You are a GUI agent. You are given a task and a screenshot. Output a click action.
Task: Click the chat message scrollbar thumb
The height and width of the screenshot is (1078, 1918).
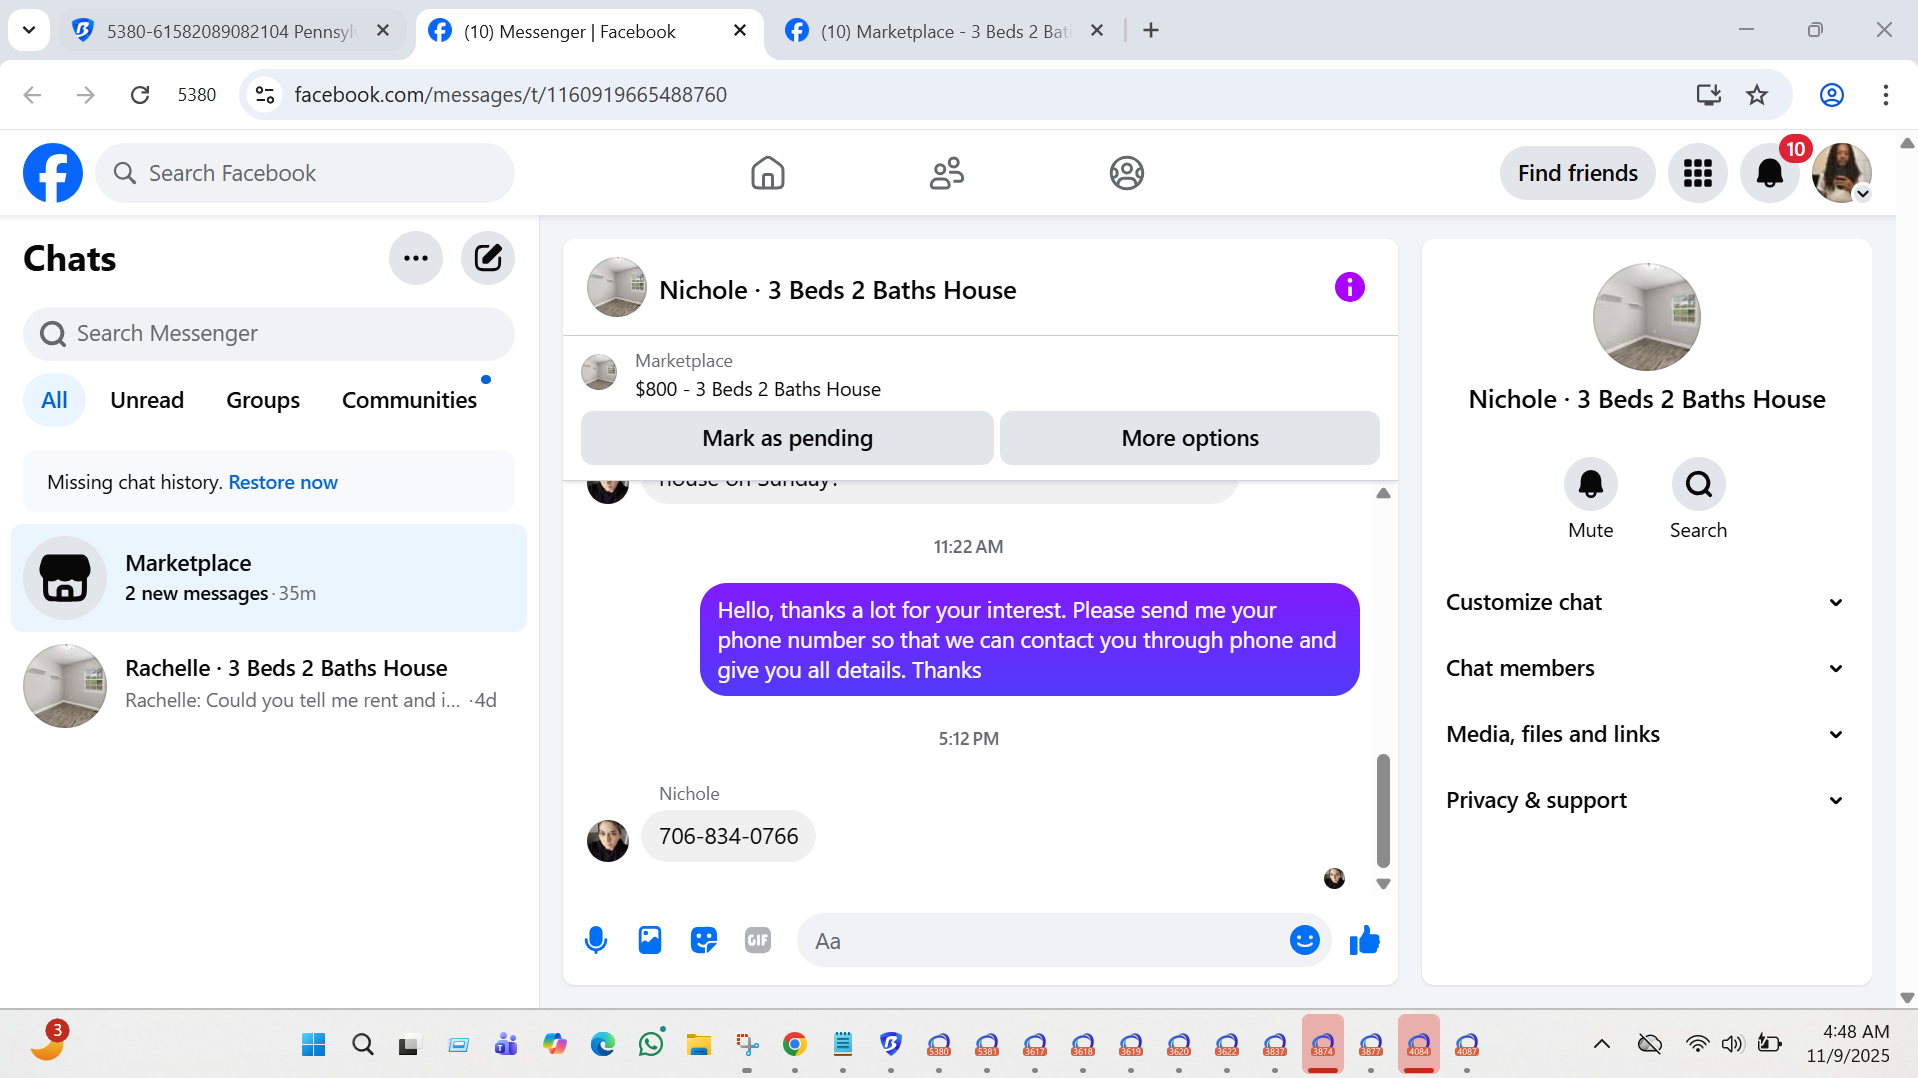(1383, 810)
